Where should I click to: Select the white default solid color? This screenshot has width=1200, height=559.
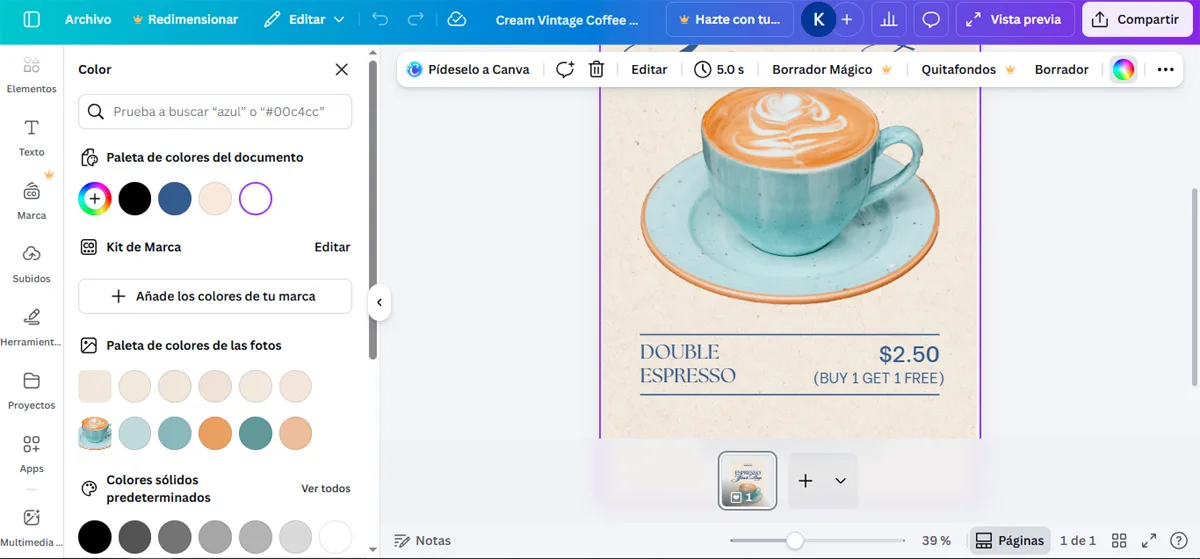click(335, 537)
